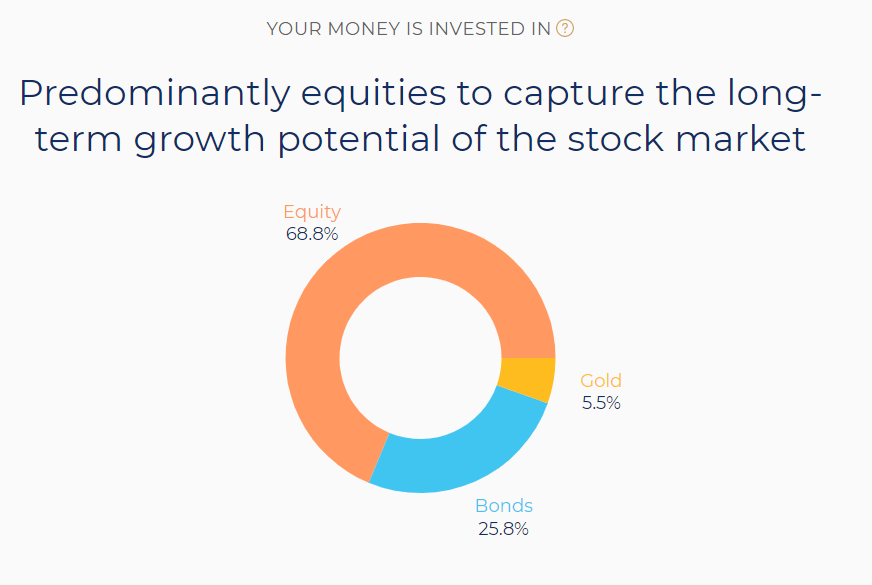
Task: Click the empty center of the donut chart
Action: click(x=420, y=358)
